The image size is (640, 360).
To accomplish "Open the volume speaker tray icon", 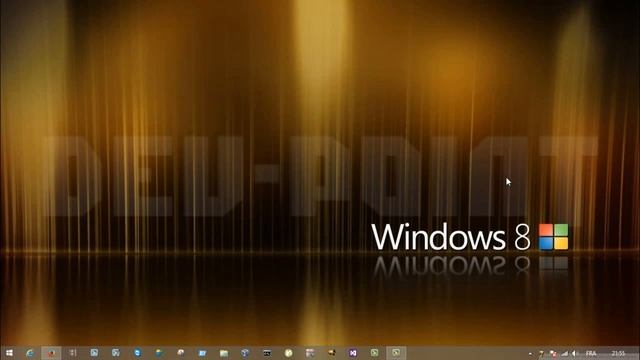I will pos(574,353).
